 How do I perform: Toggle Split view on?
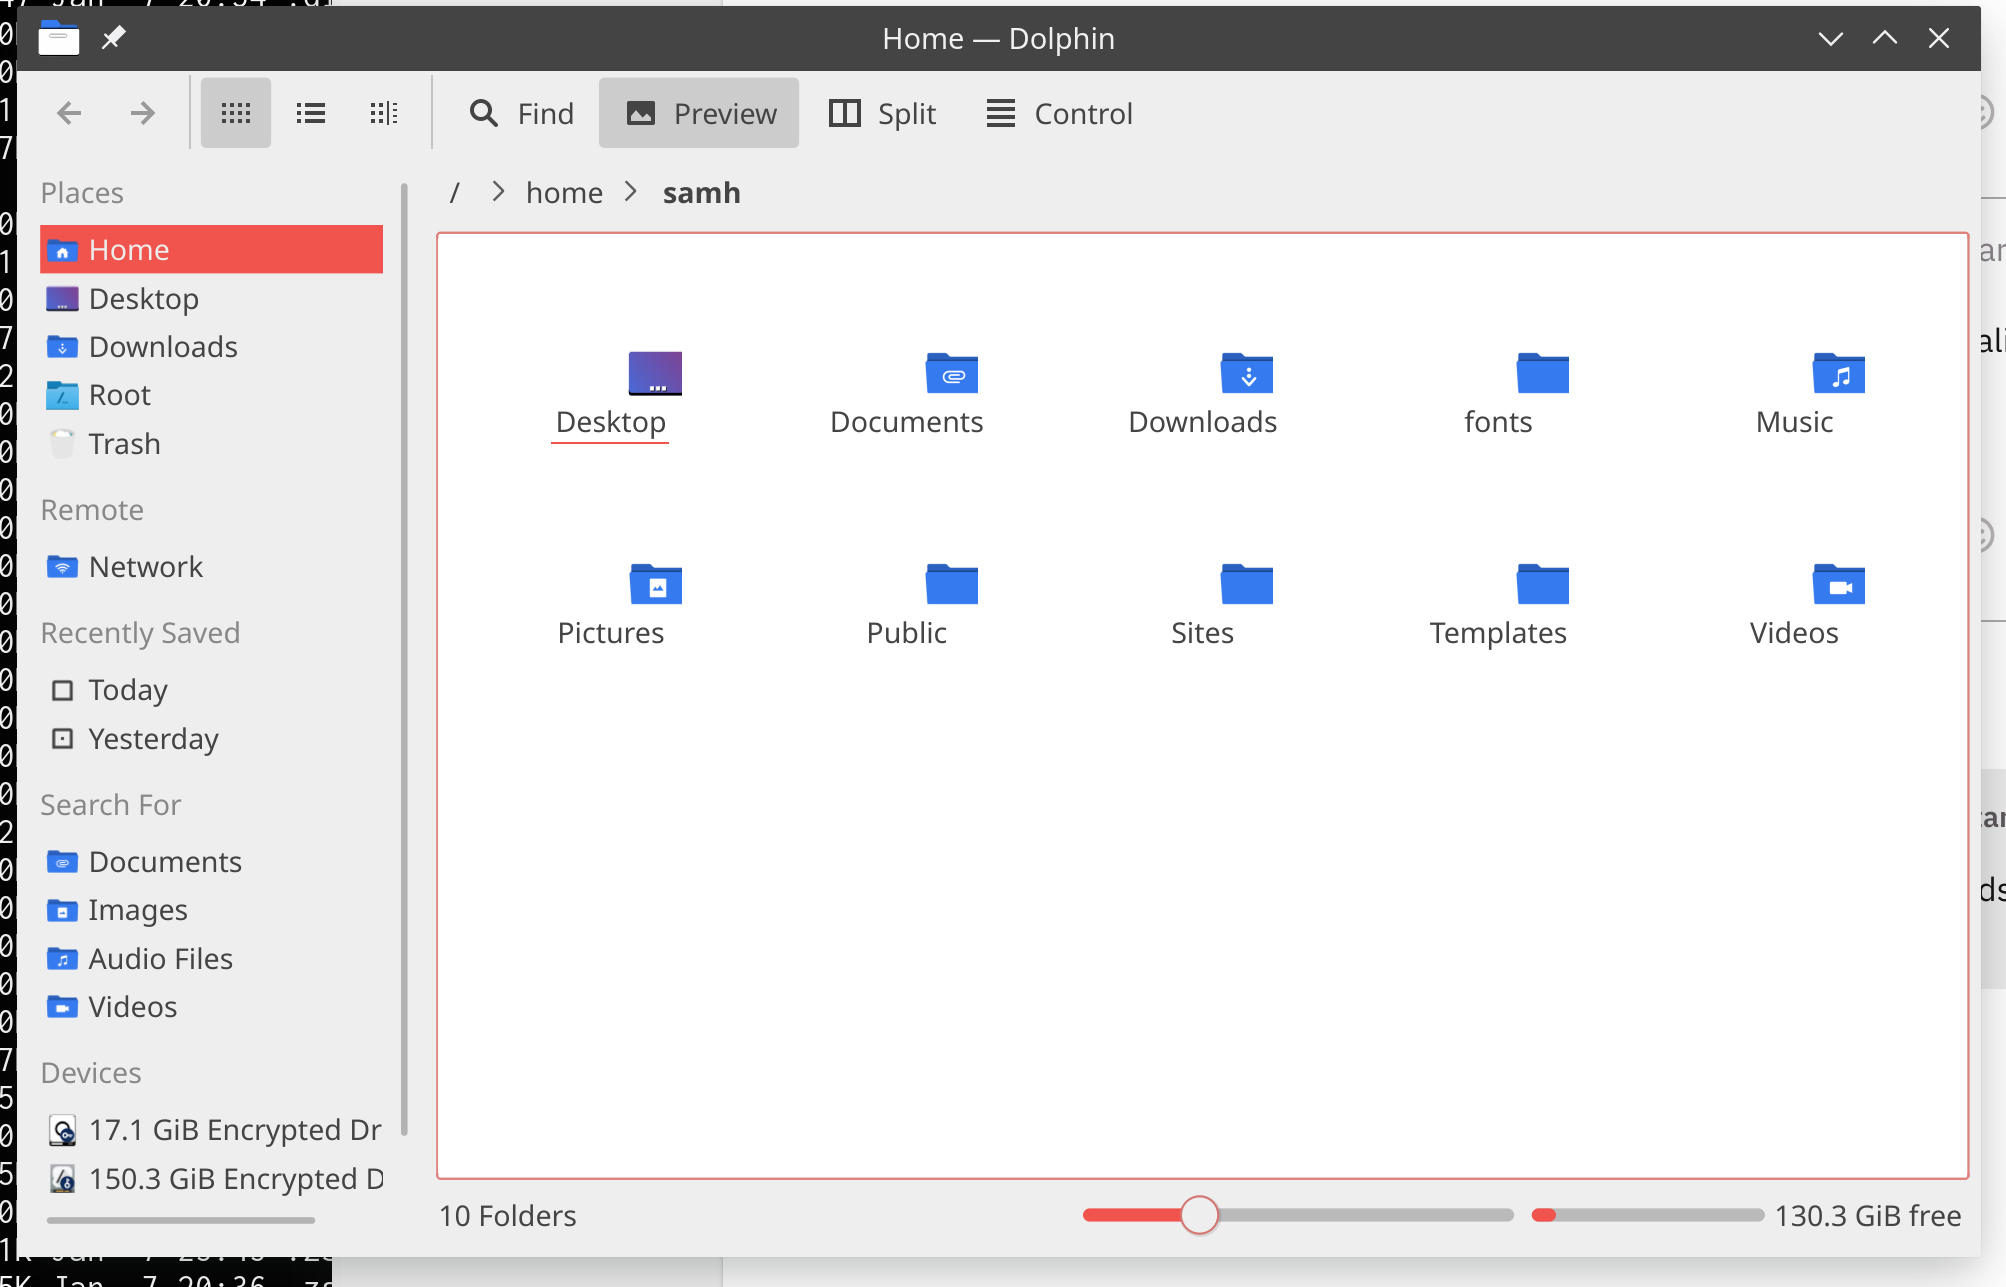pos(881,113)
